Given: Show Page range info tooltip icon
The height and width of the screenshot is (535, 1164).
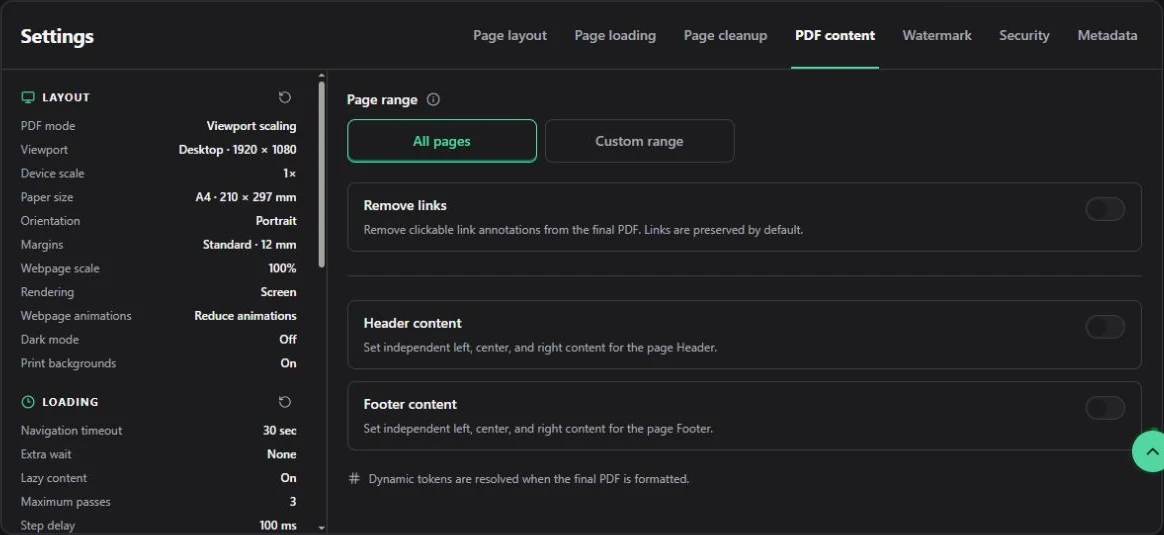Looking at the screenshot, I should (x=434, y=99).
